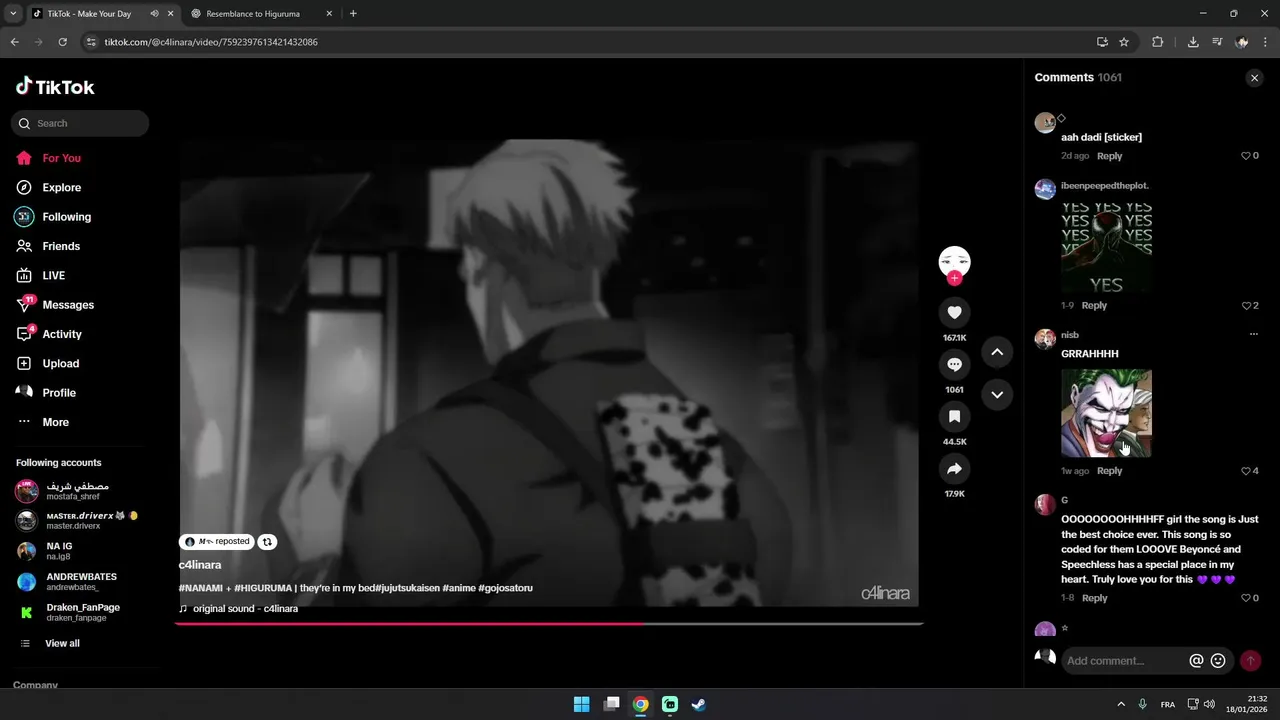The height and width of the screenshot is (720, 1280).
Task: Mute the TikTok browser tab audio
Action: tap(154, 14)
